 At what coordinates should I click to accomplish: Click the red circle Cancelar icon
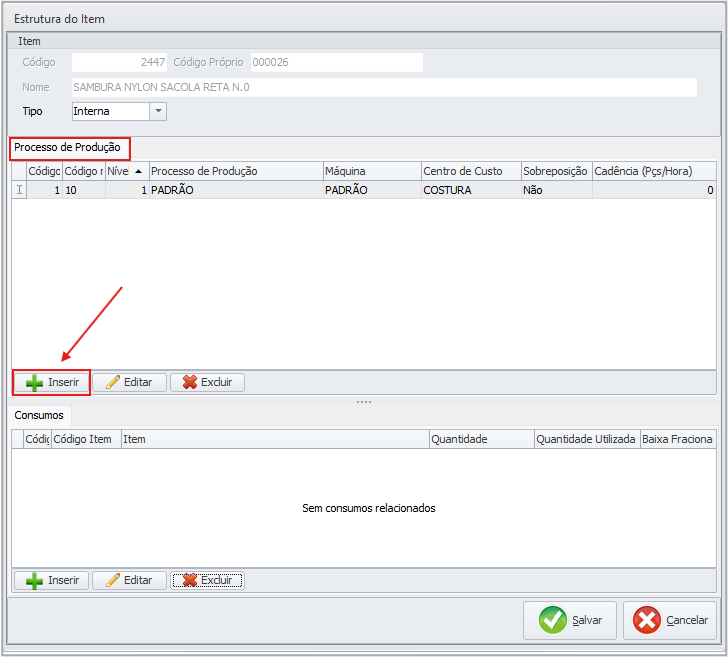pyautogui.click(x=647, y=620)
